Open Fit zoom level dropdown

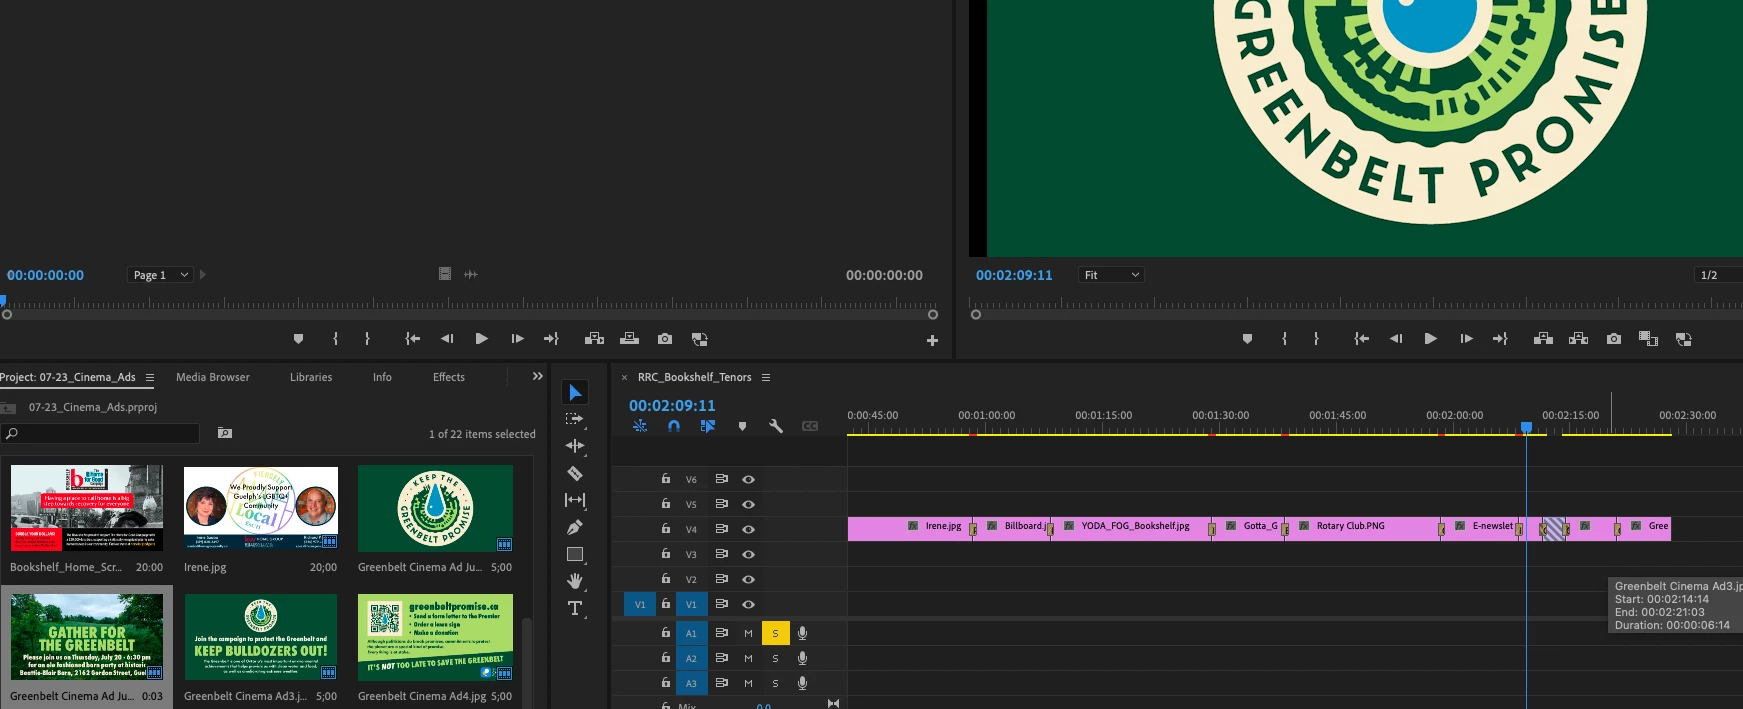[1111, 275]
